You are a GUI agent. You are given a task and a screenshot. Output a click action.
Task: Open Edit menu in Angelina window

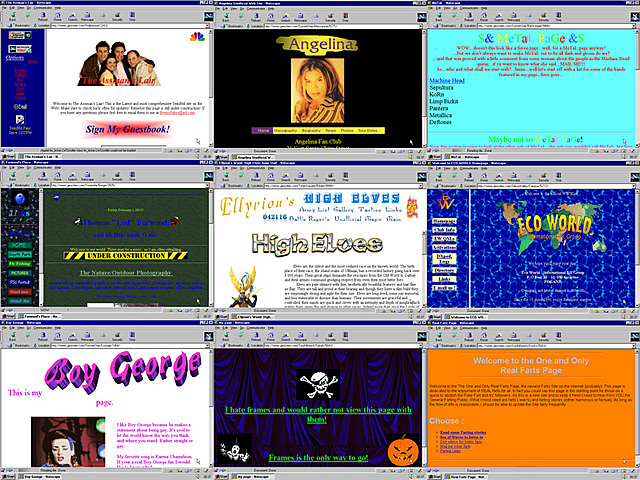pyautogui.click(x=225, y=8)
